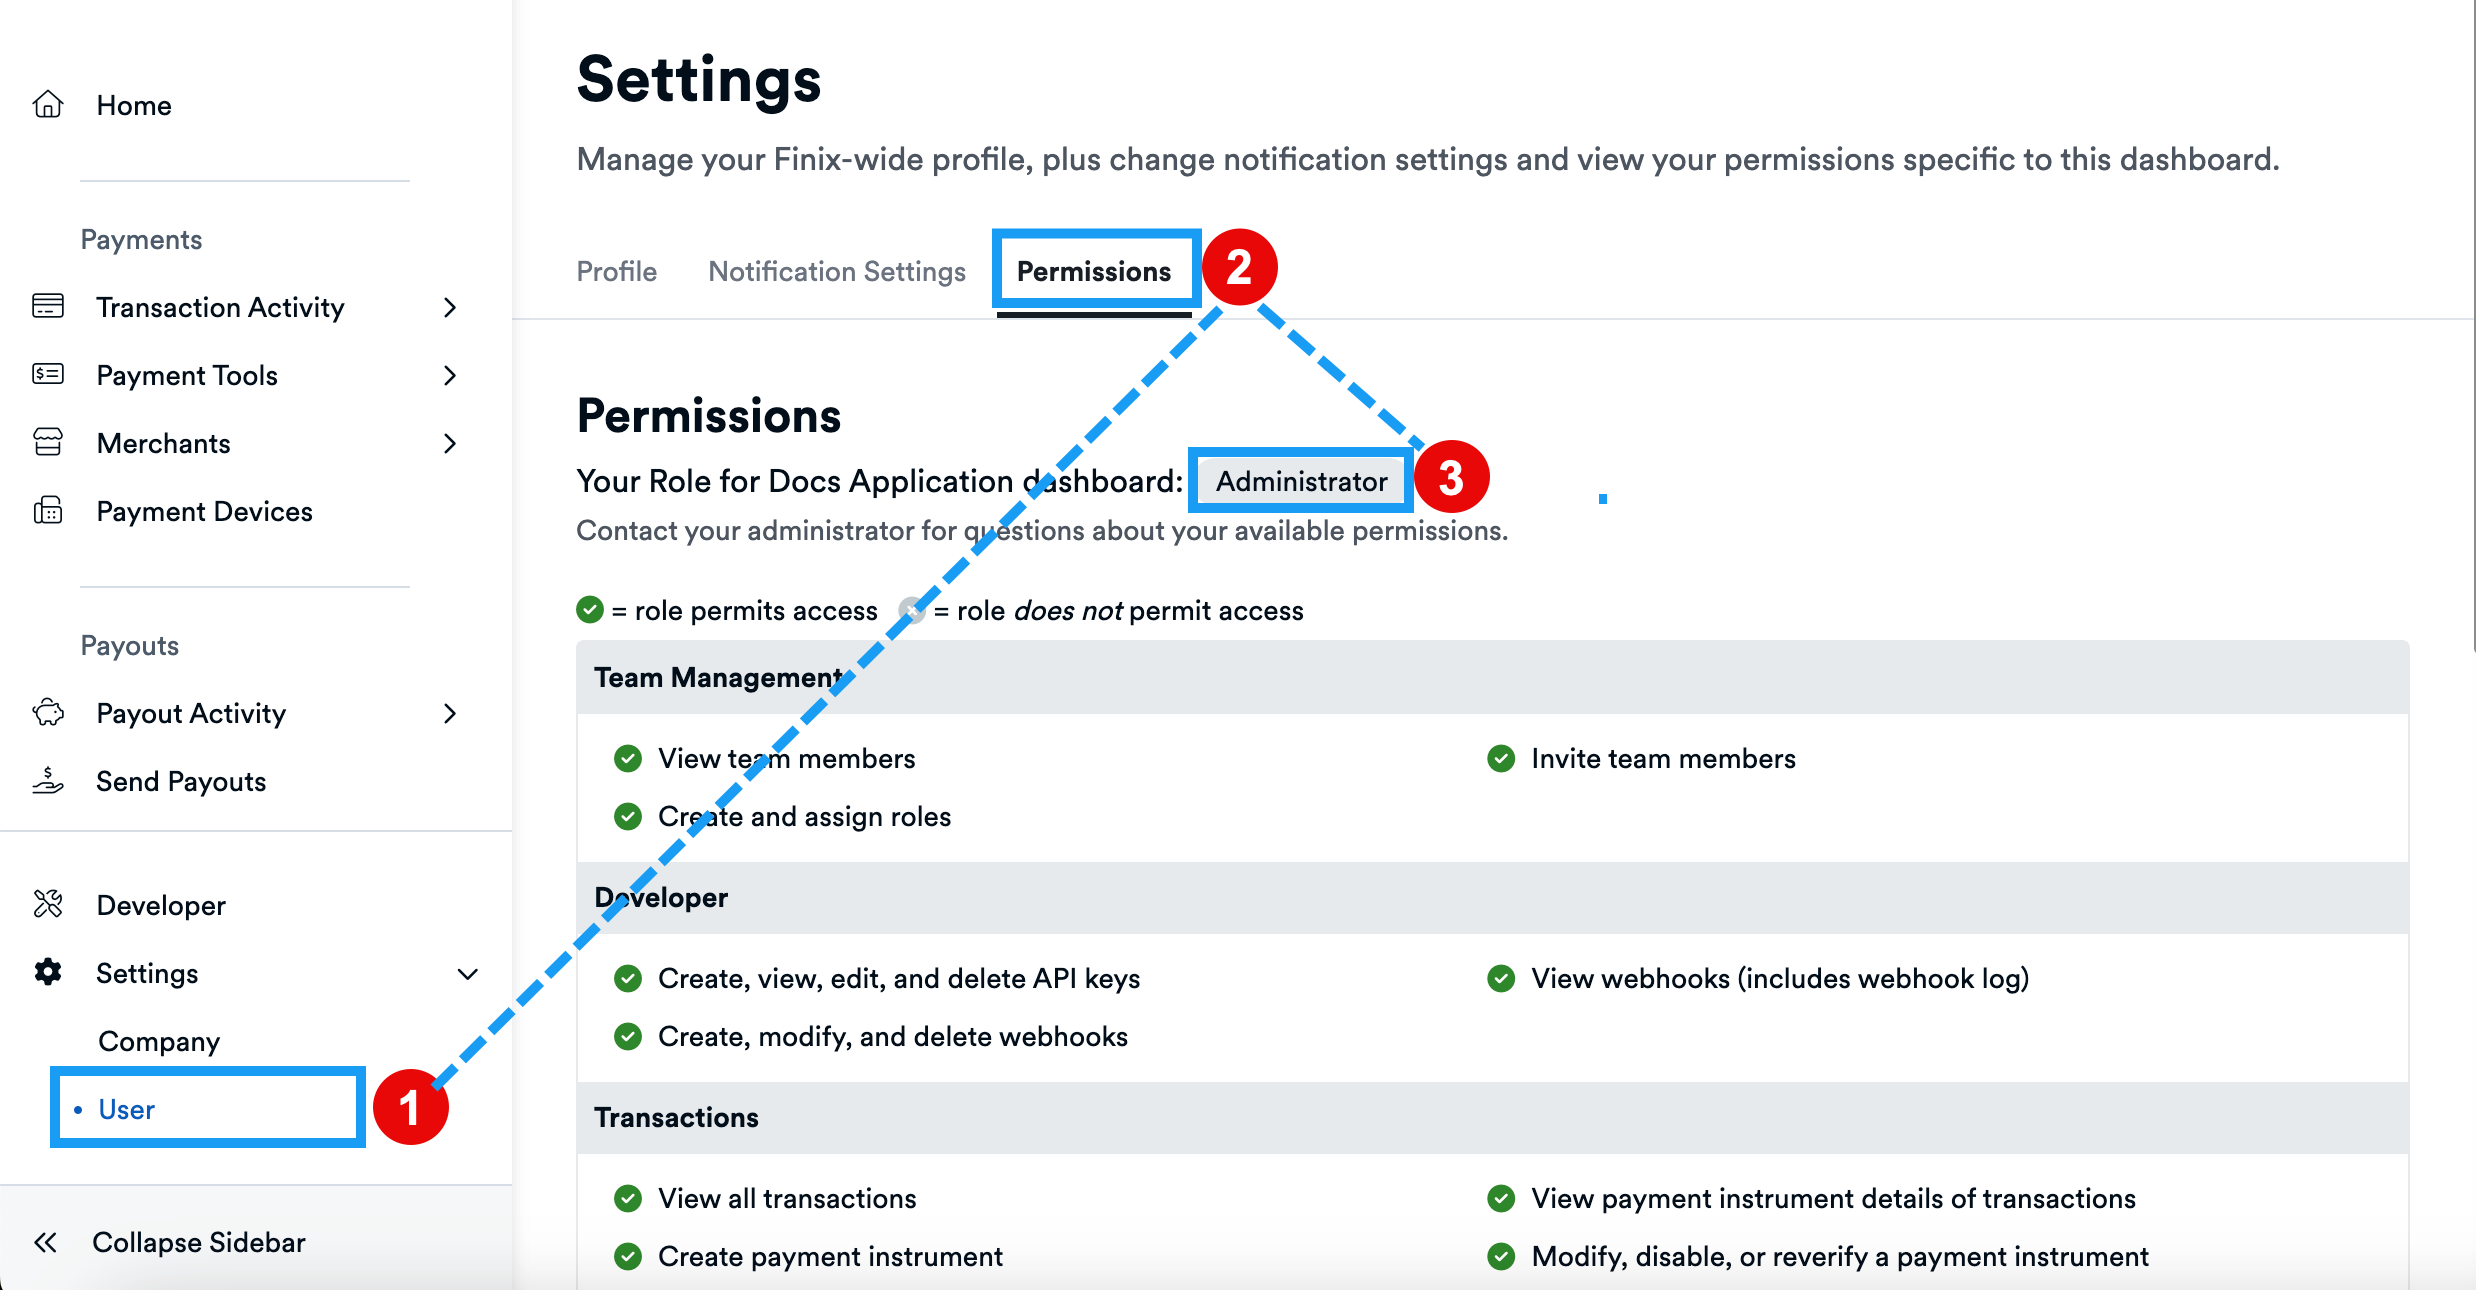Open the Company settings link
The image size is (2476, 1290).
[x=159, y=1040]
